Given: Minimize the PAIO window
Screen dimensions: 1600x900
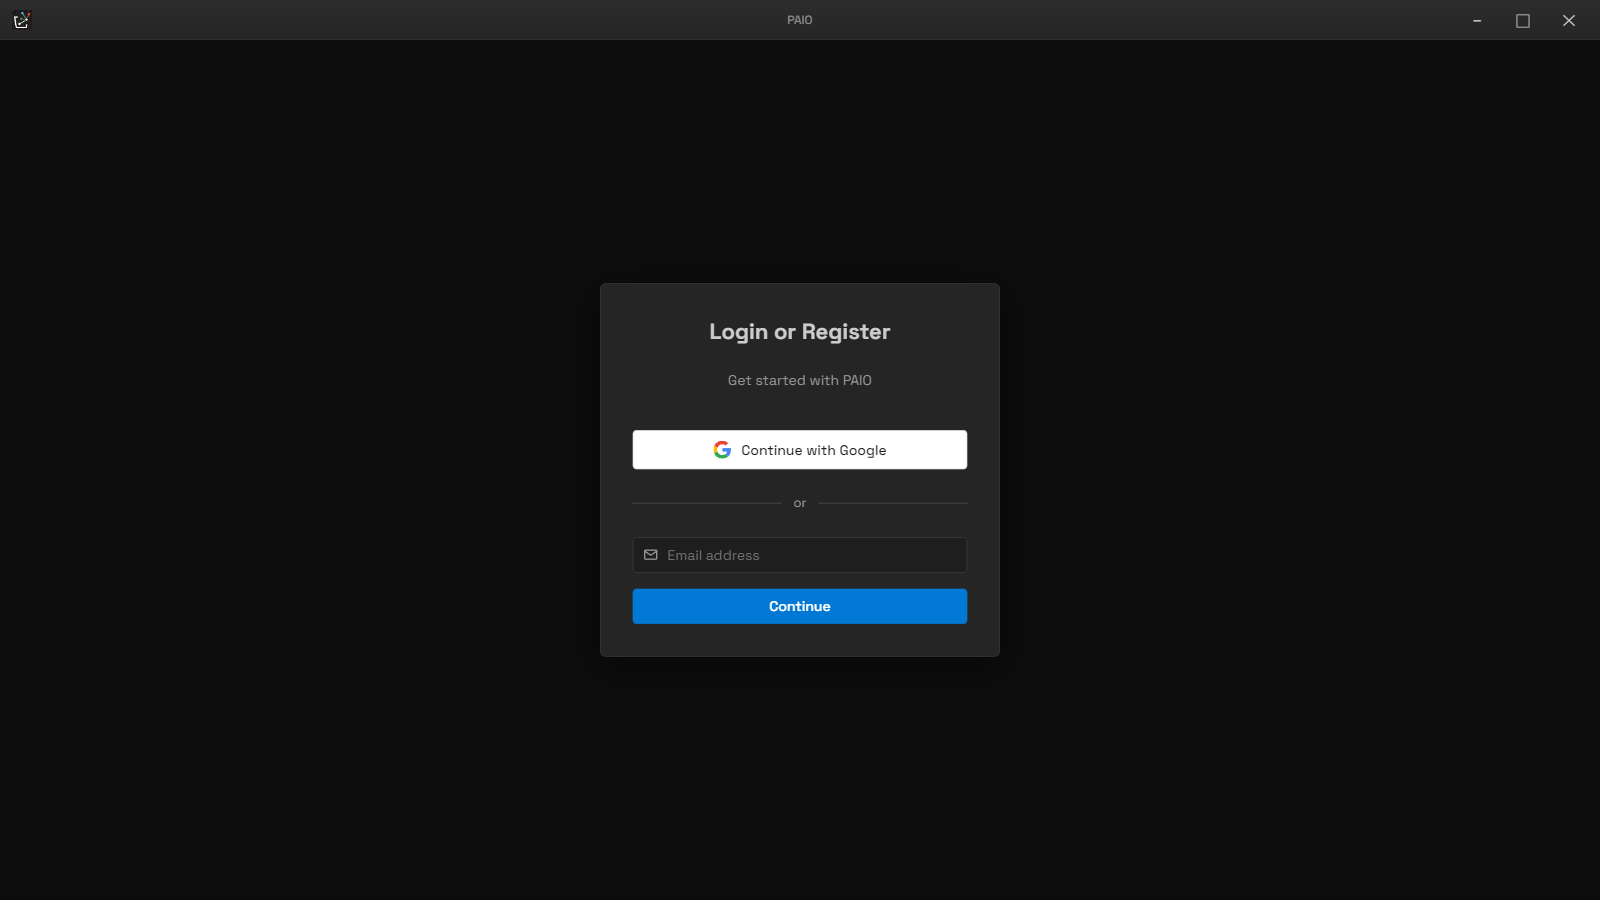Looking at the screenshot, I should point(1477,20).
